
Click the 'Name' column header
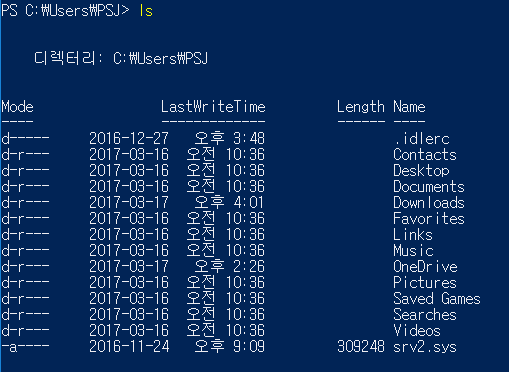[x=409, y=107]
